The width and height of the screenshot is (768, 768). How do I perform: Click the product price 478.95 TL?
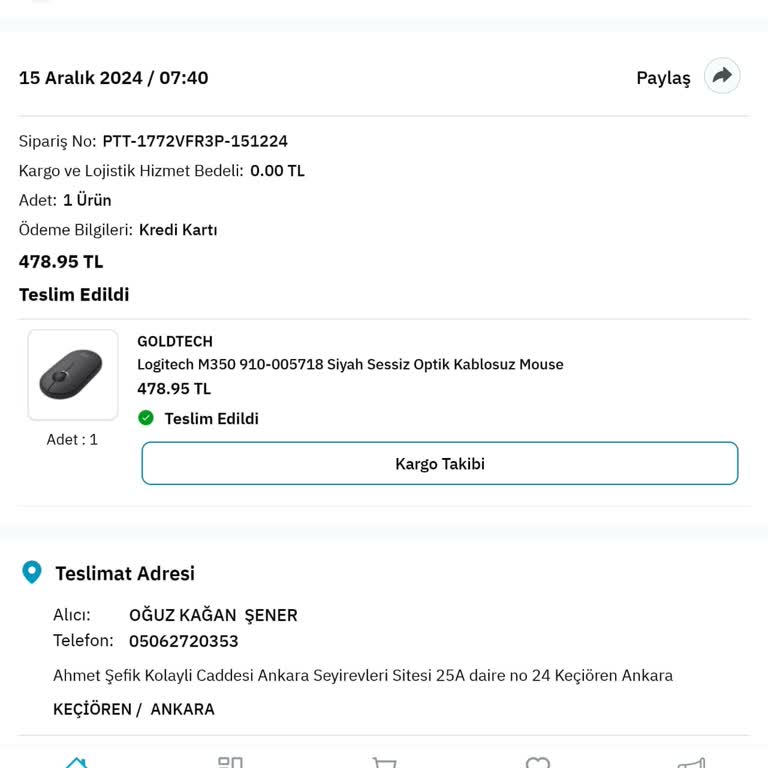[174, 389]
